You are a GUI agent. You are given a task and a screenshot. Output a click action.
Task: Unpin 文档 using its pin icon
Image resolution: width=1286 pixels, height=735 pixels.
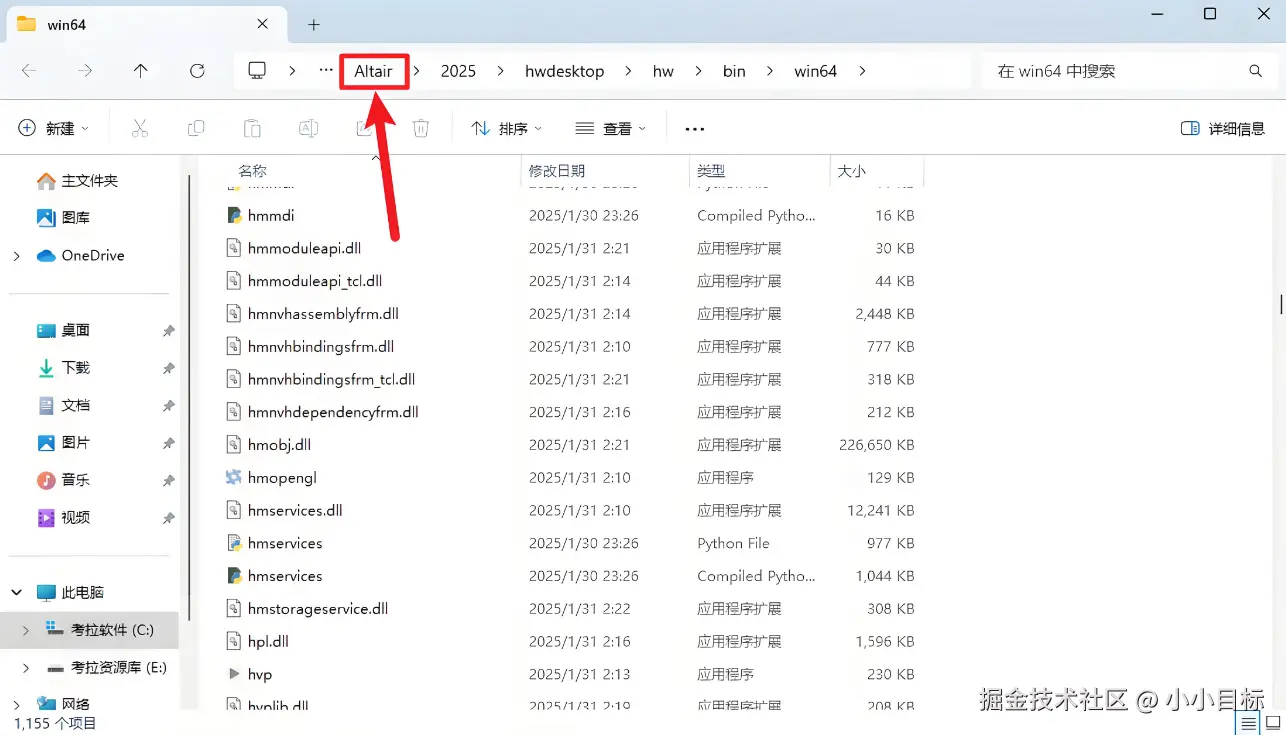click(x=169, y=405)
